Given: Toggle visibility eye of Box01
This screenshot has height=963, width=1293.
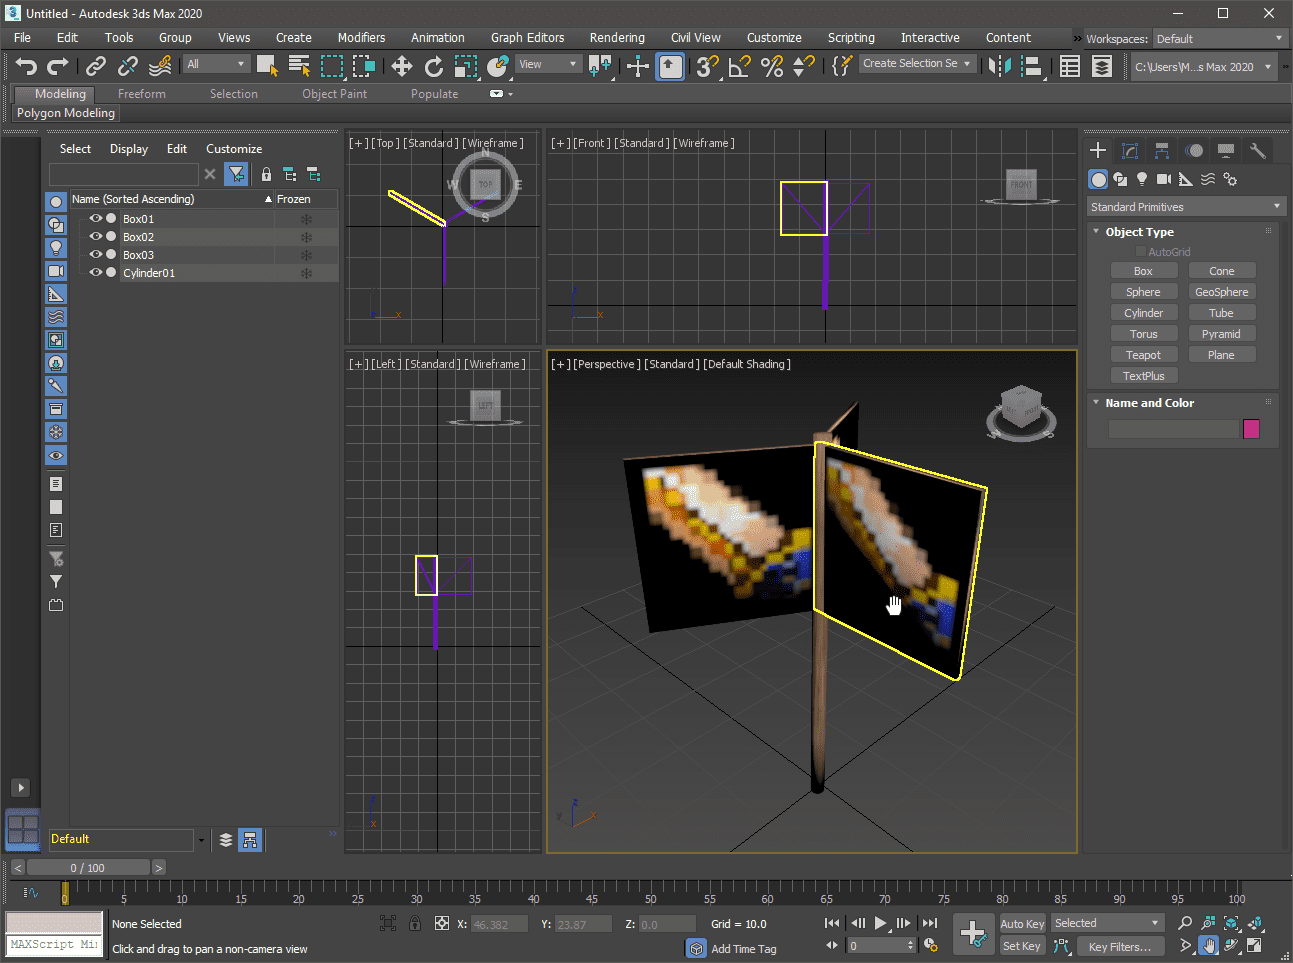Looking at the screenshot, I should click(x=96, y=218).
